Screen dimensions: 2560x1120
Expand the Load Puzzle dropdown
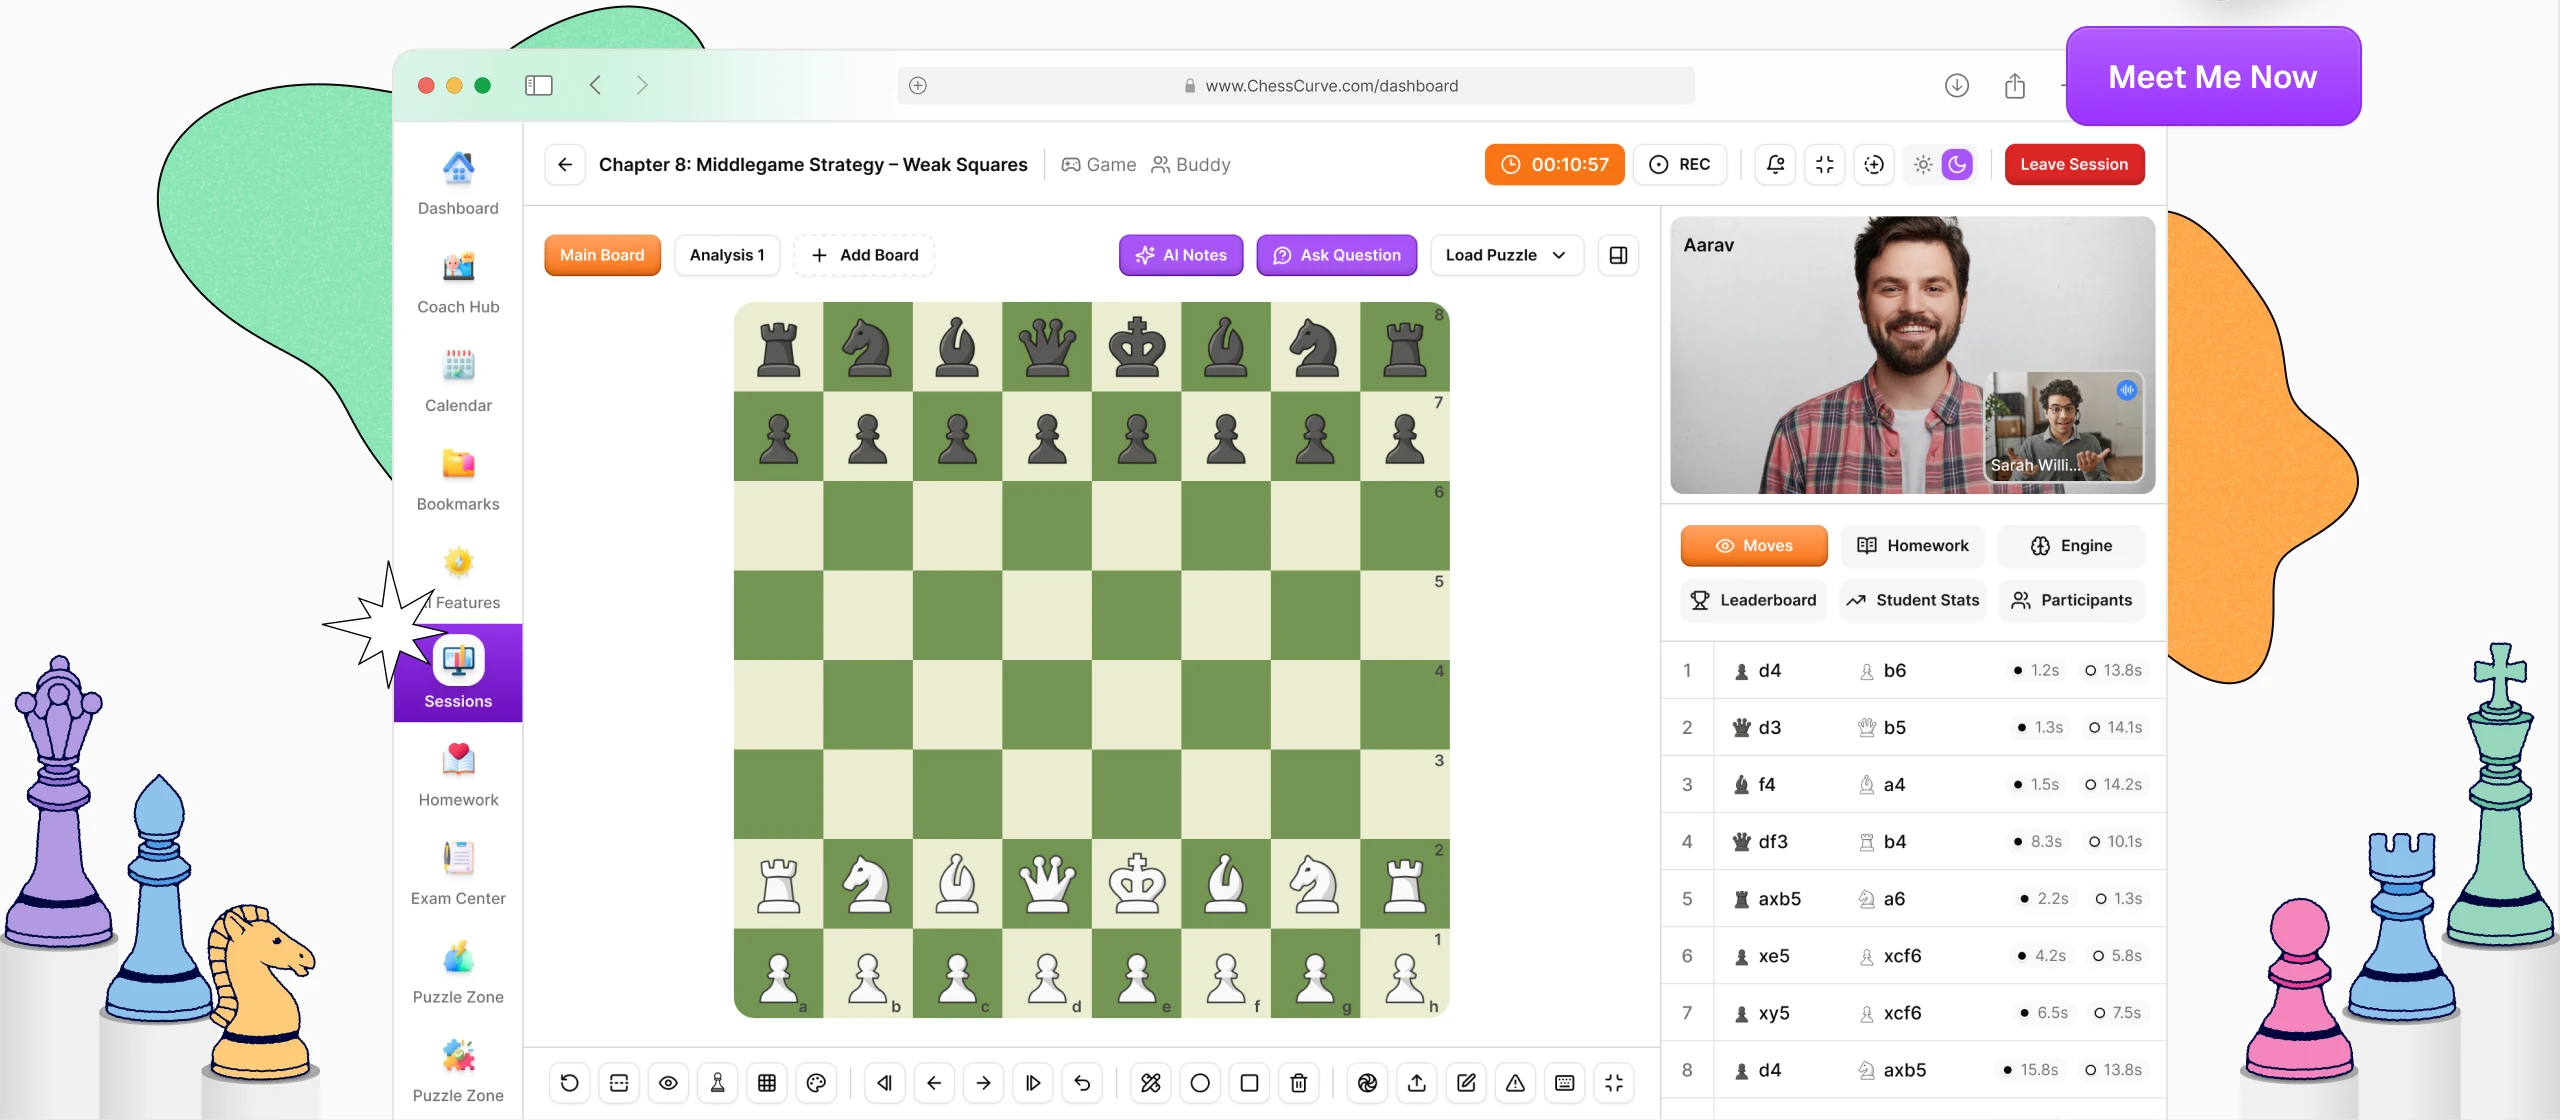1506,255
